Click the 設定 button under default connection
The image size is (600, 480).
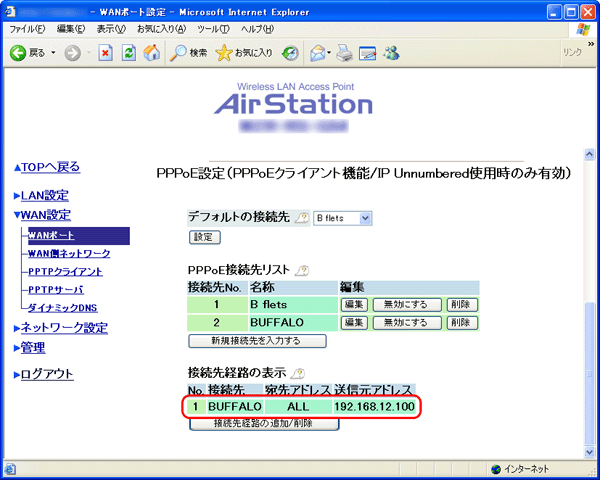pos(205,237)
